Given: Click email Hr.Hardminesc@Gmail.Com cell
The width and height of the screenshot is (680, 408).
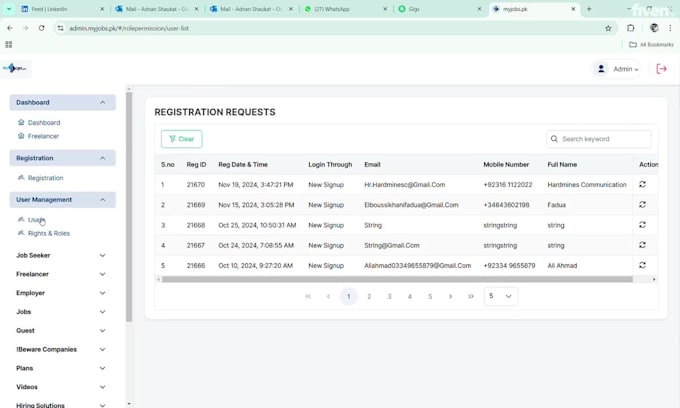Looking at the screenshot, I should 405,185.
